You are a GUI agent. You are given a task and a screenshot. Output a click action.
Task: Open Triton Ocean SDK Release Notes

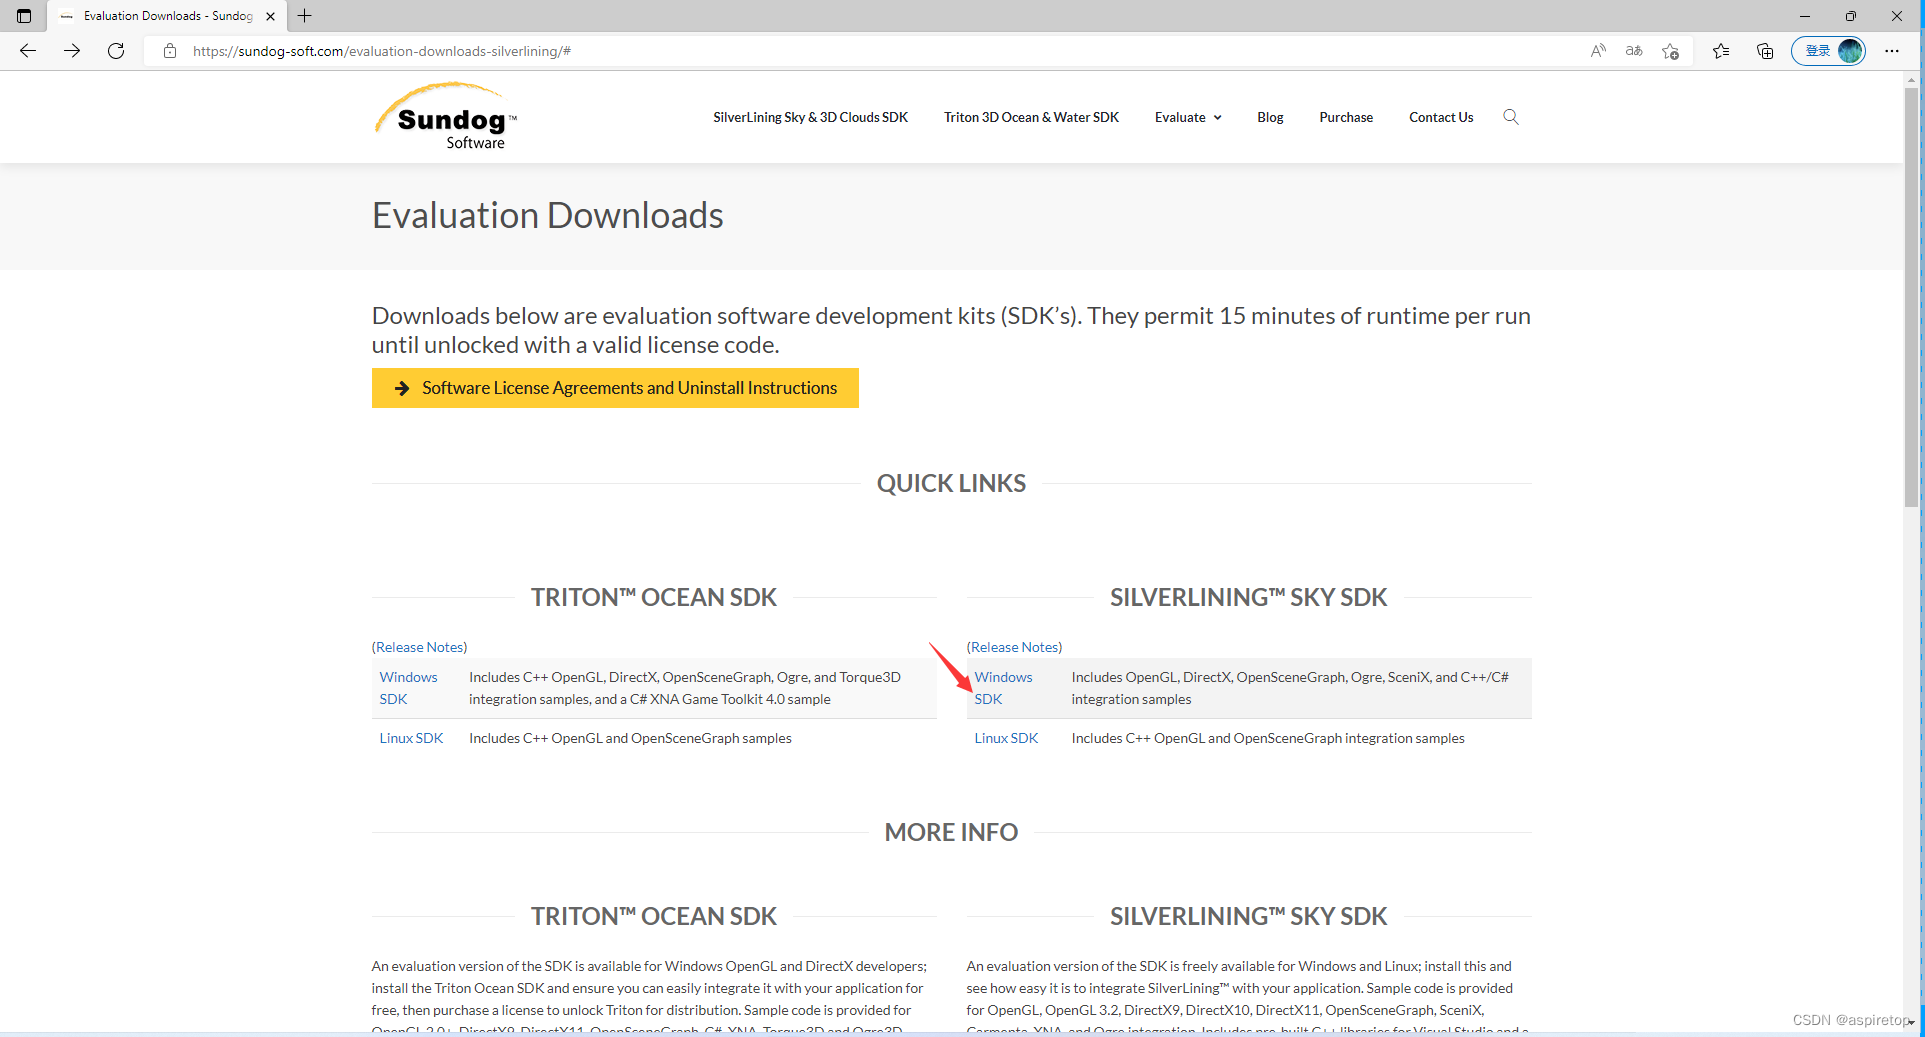[x=419, y=647]
